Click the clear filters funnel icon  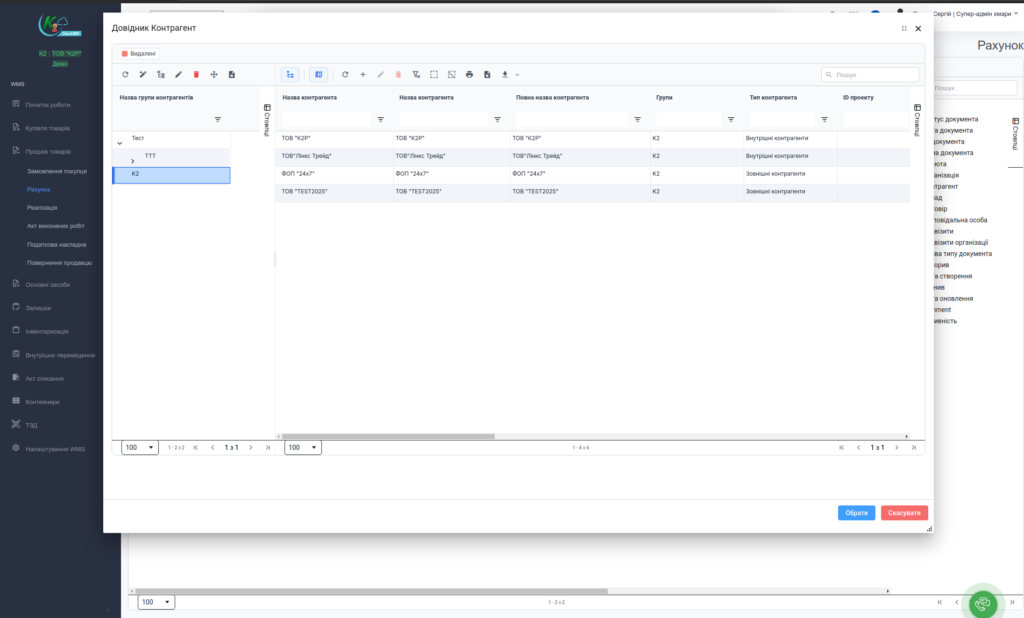pos(416,74)
